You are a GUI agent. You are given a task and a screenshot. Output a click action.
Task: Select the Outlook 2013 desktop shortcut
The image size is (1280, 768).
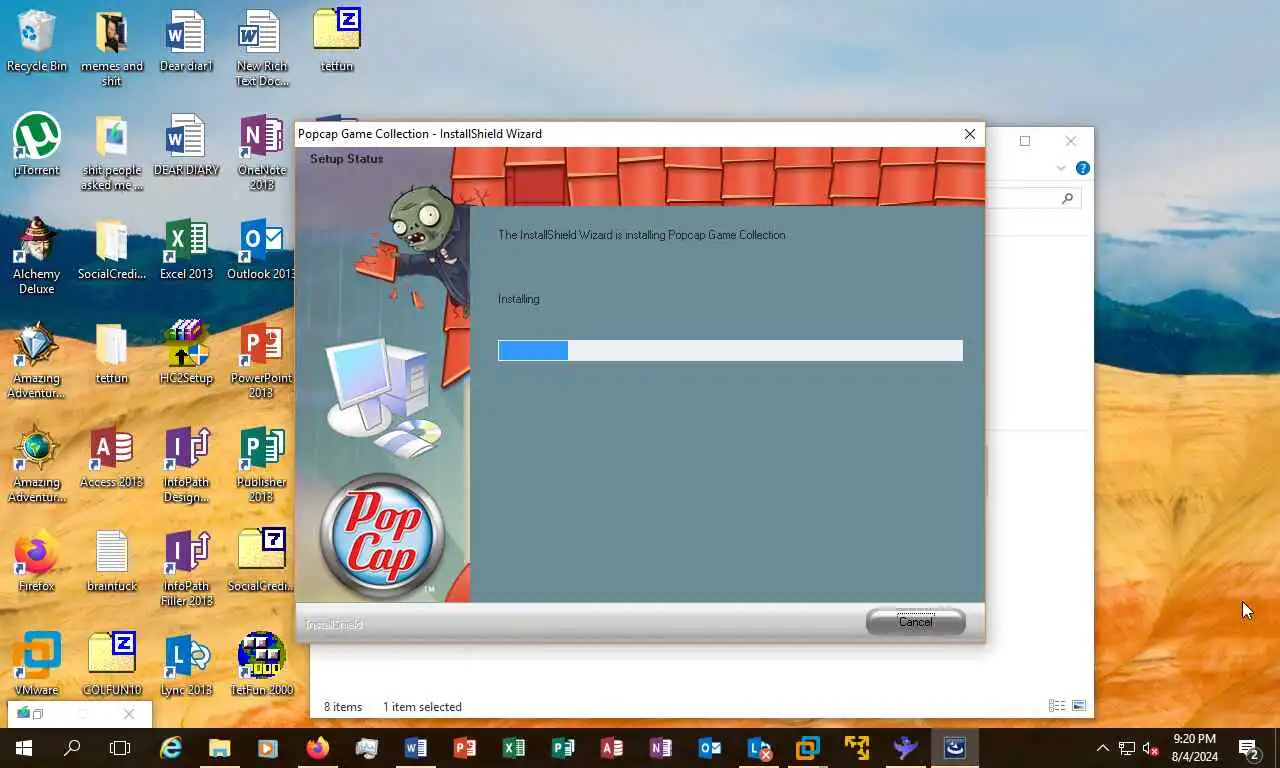(261, 249)
